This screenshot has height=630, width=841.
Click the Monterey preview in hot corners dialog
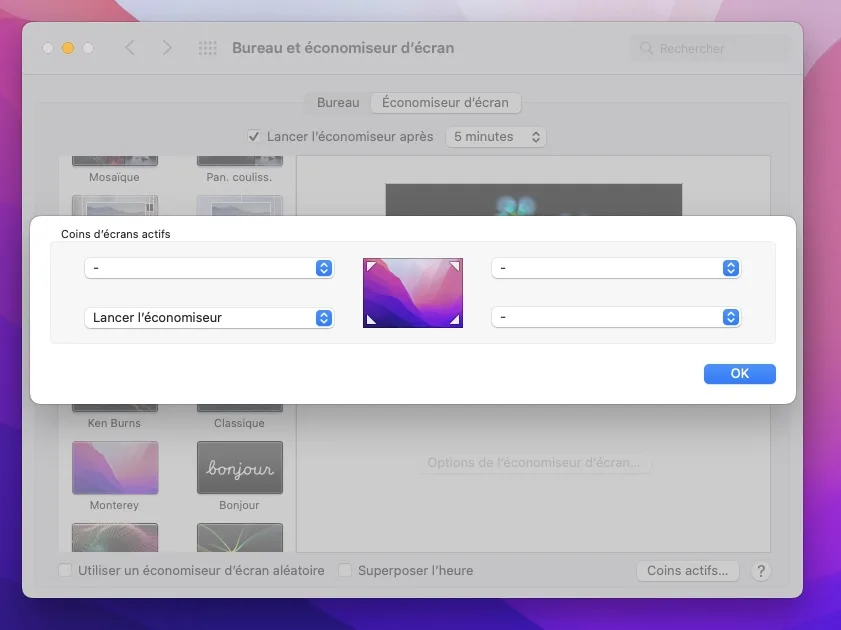coord(412,293)
